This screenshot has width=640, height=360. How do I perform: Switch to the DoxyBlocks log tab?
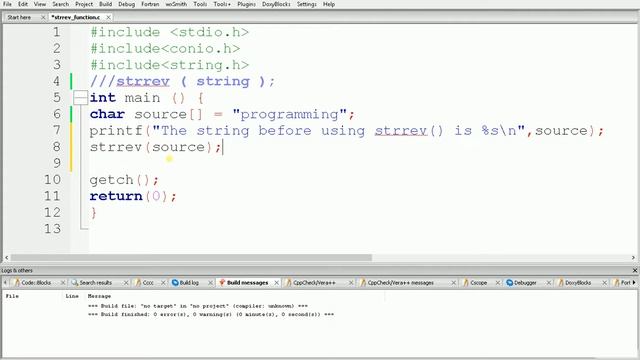tap(578, 282)
